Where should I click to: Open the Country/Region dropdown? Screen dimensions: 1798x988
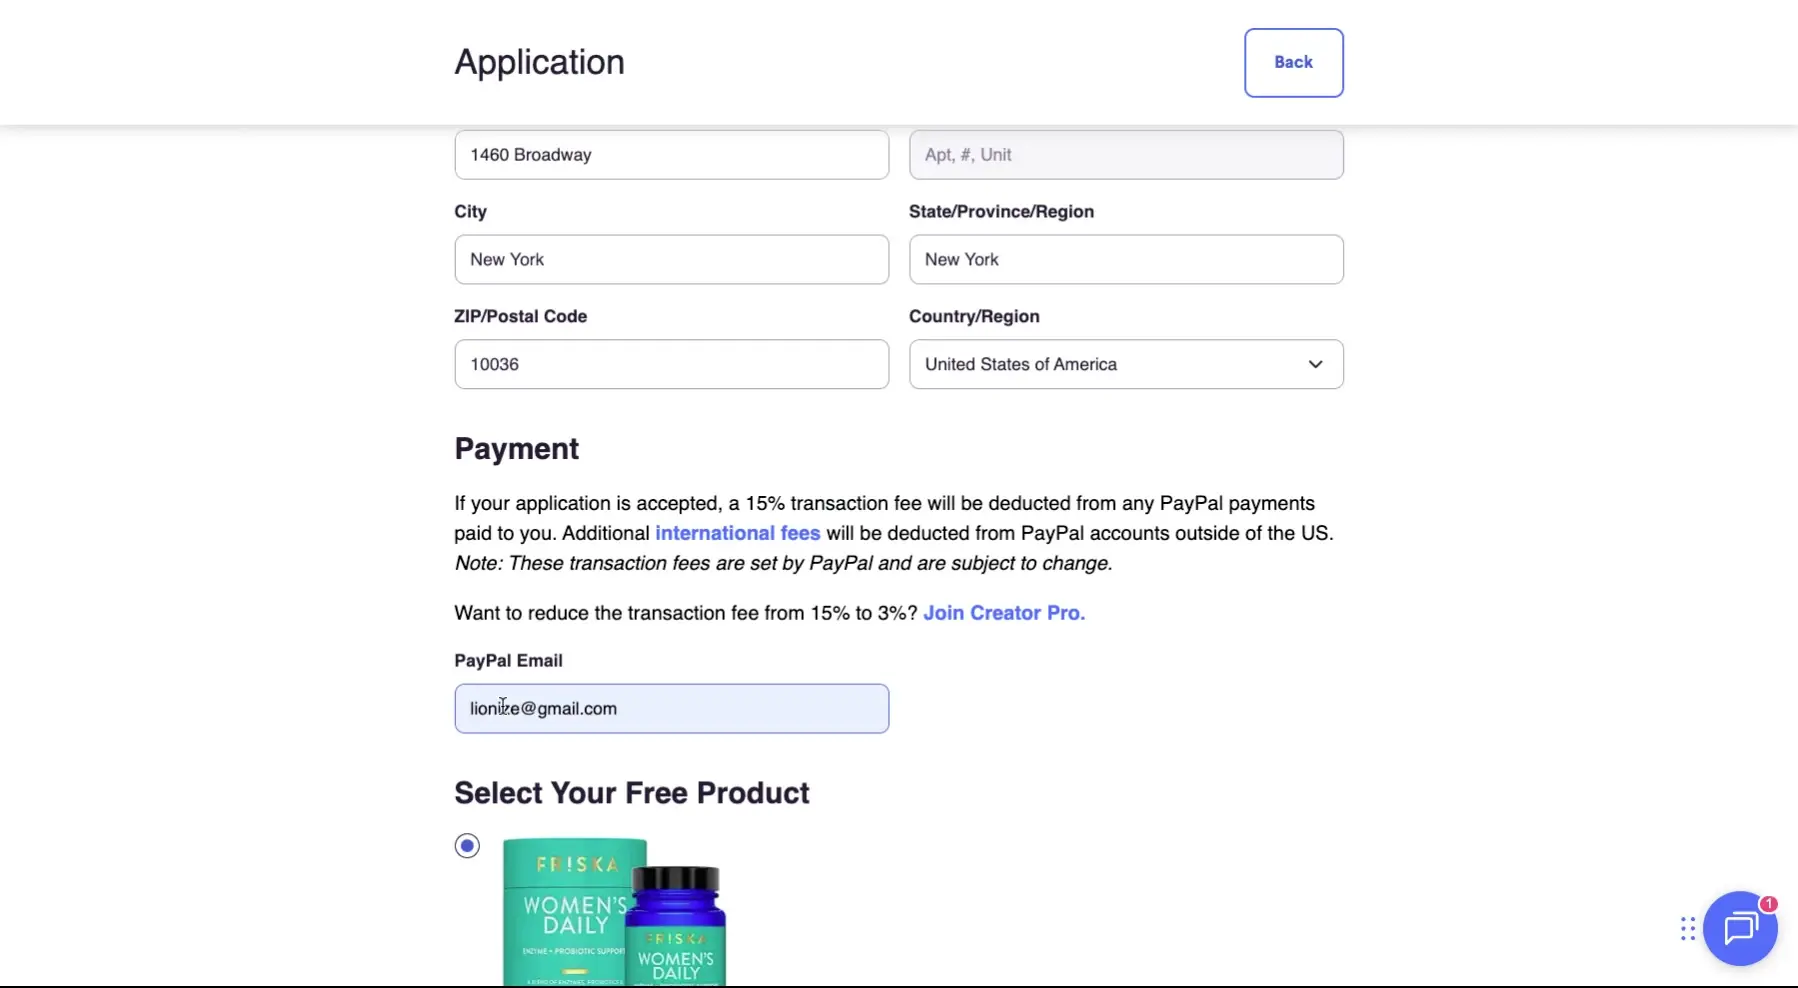(x=1126, y=364)
